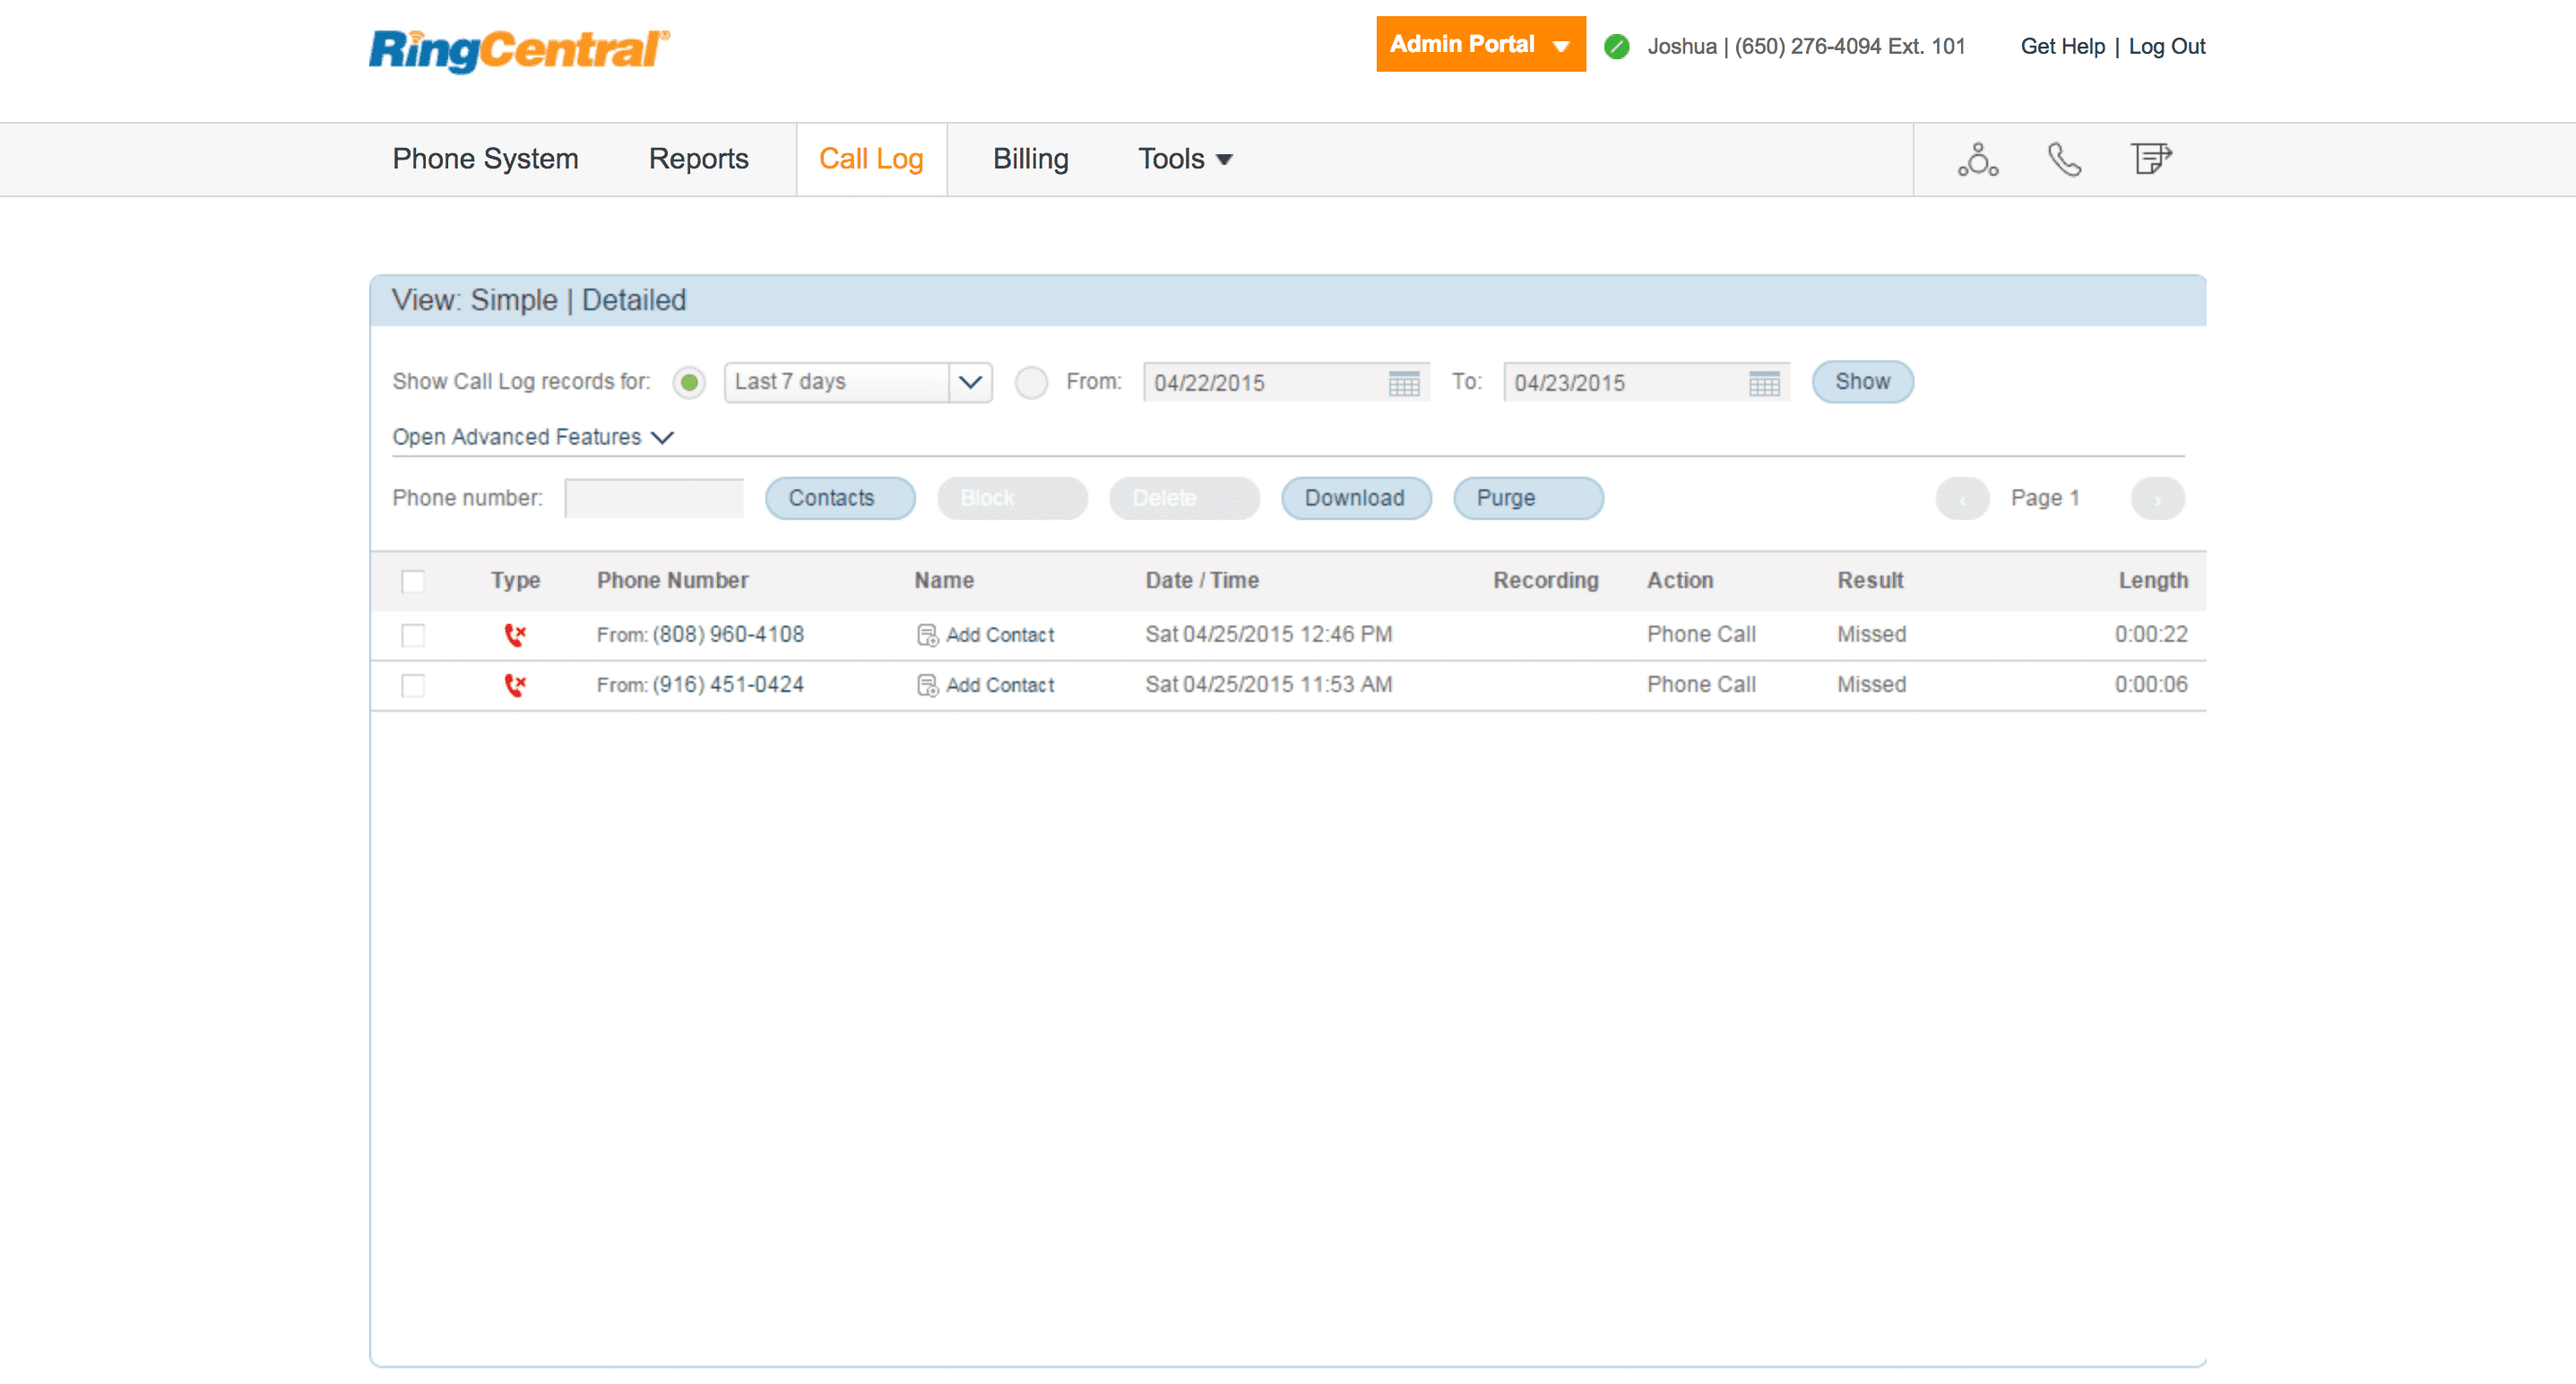
Task: Click the fax document icon in navigation bar
Action: point(2150,159)
